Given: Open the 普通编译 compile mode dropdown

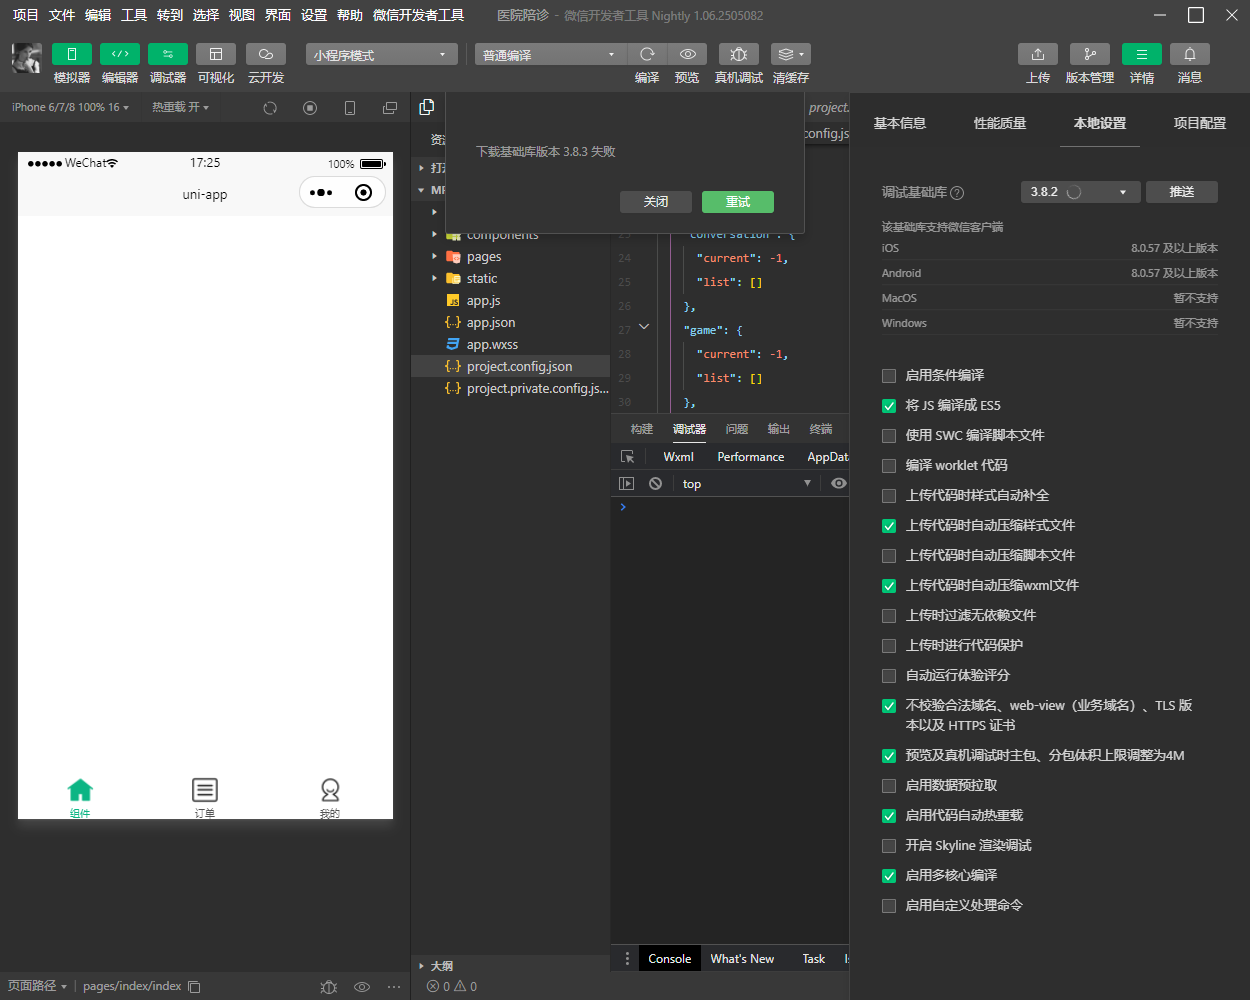Looking at the screenshot, I should tap(550, 54).
